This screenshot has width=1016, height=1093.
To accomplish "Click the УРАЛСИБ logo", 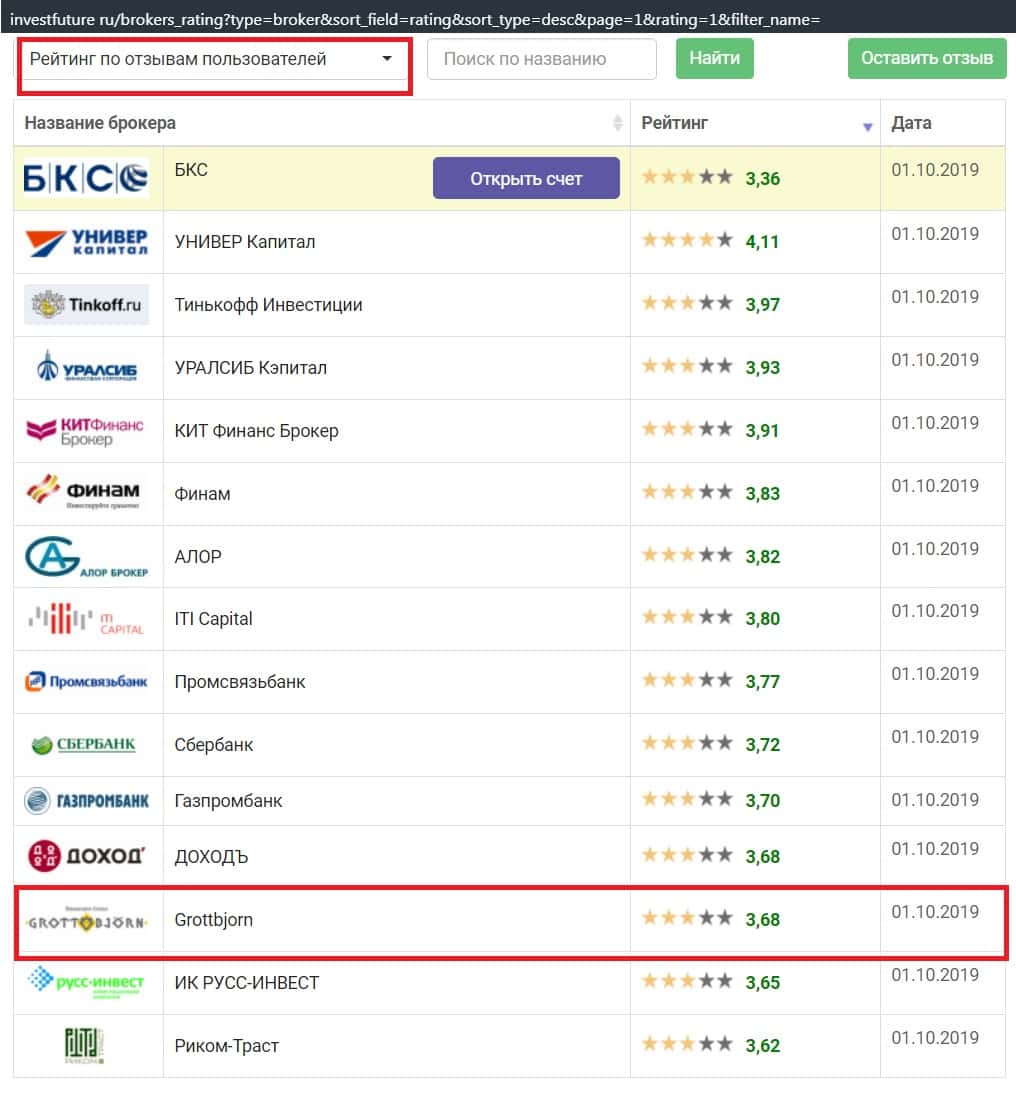I will click(86, 367).
